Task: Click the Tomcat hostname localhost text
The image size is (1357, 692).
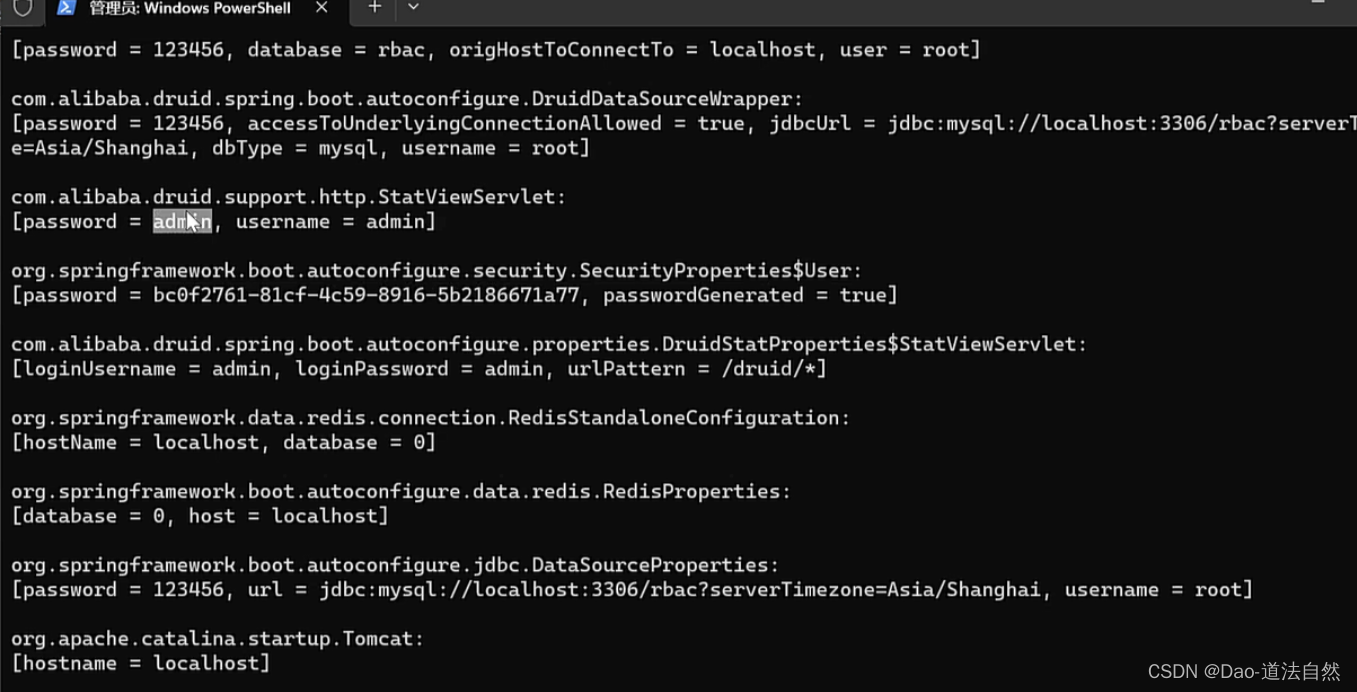Action: [x=207, y=663]
